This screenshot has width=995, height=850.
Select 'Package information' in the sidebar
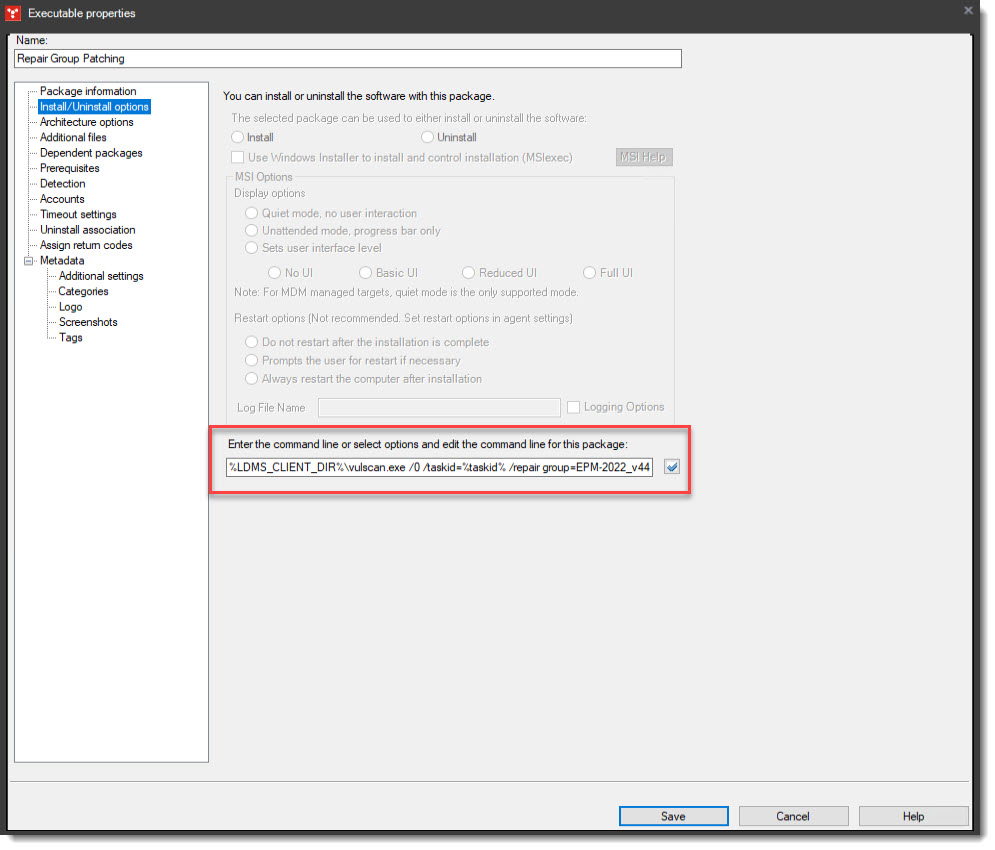86,91
